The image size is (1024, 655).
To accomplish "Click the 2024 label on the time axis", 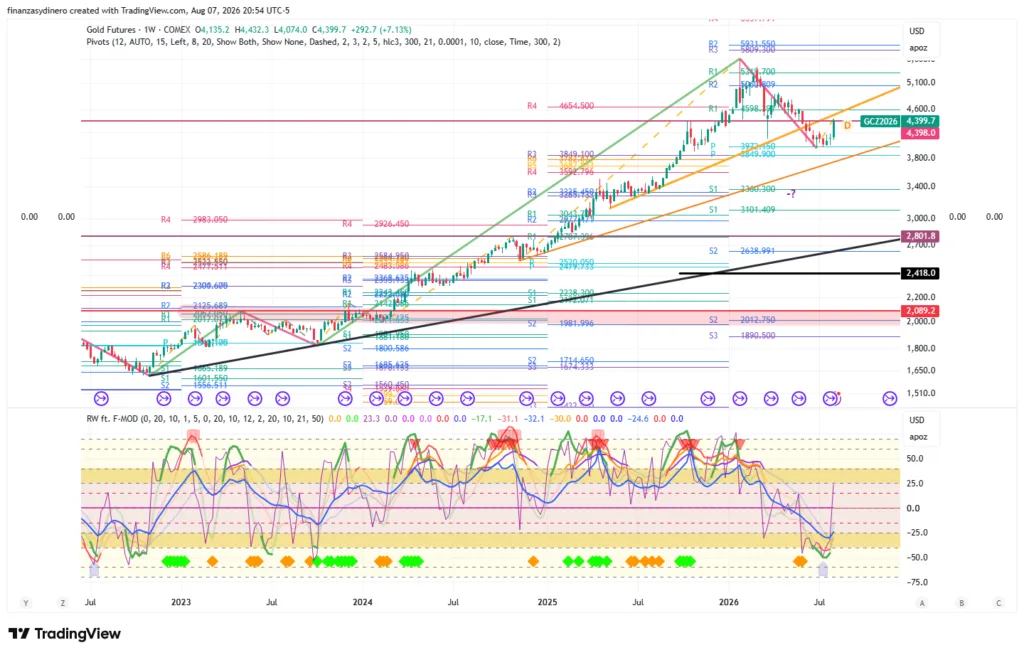I will [362, 602].
